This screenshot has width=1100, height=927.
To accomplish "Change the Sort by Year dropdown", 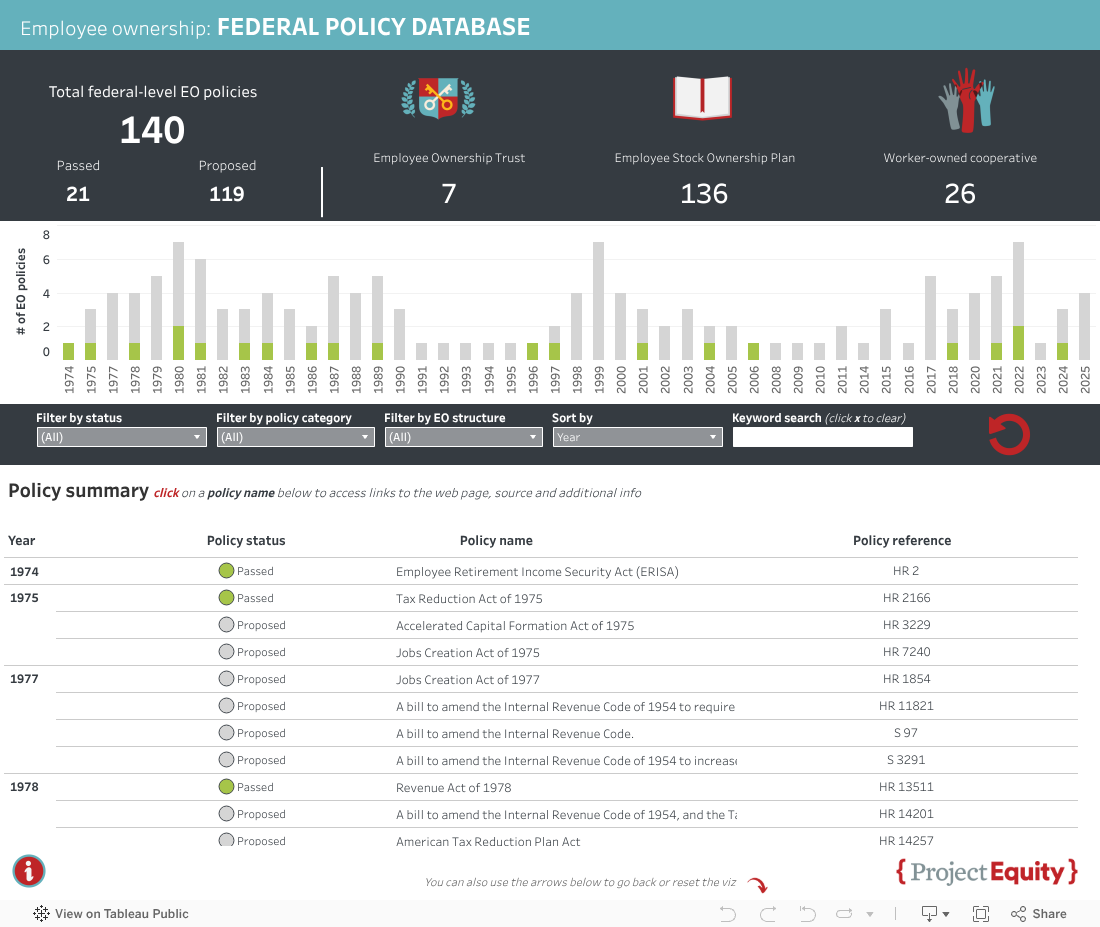I will pyautogui.click(x=637, y=437).
